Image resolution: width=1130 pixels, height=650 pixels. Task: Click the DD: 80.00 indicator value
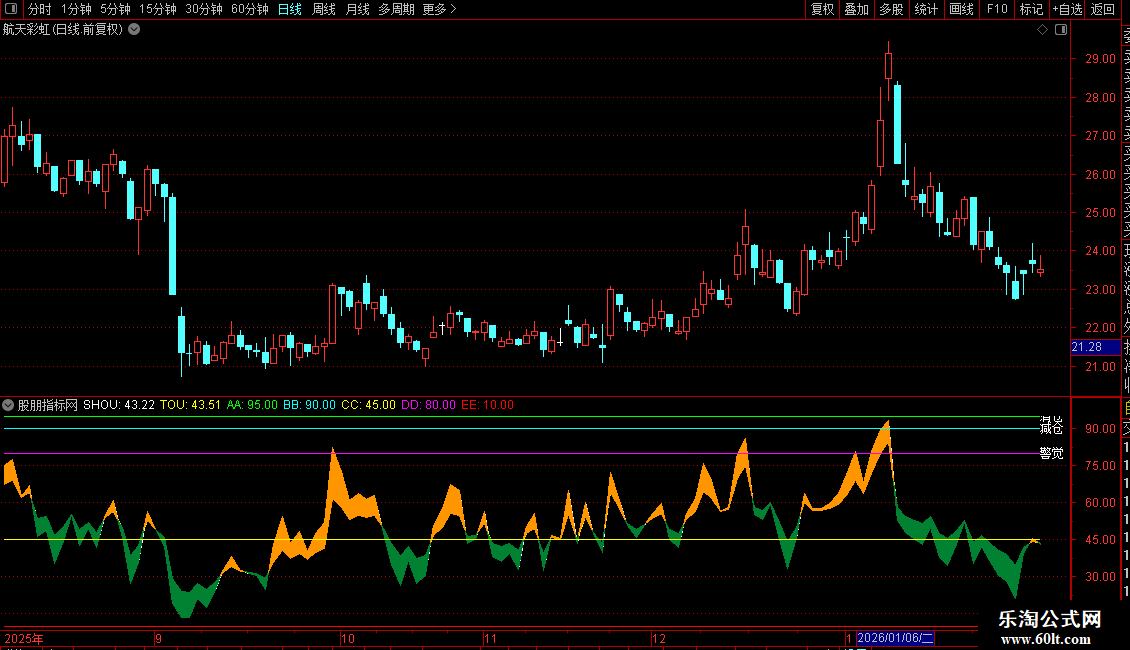pos(428,405)
